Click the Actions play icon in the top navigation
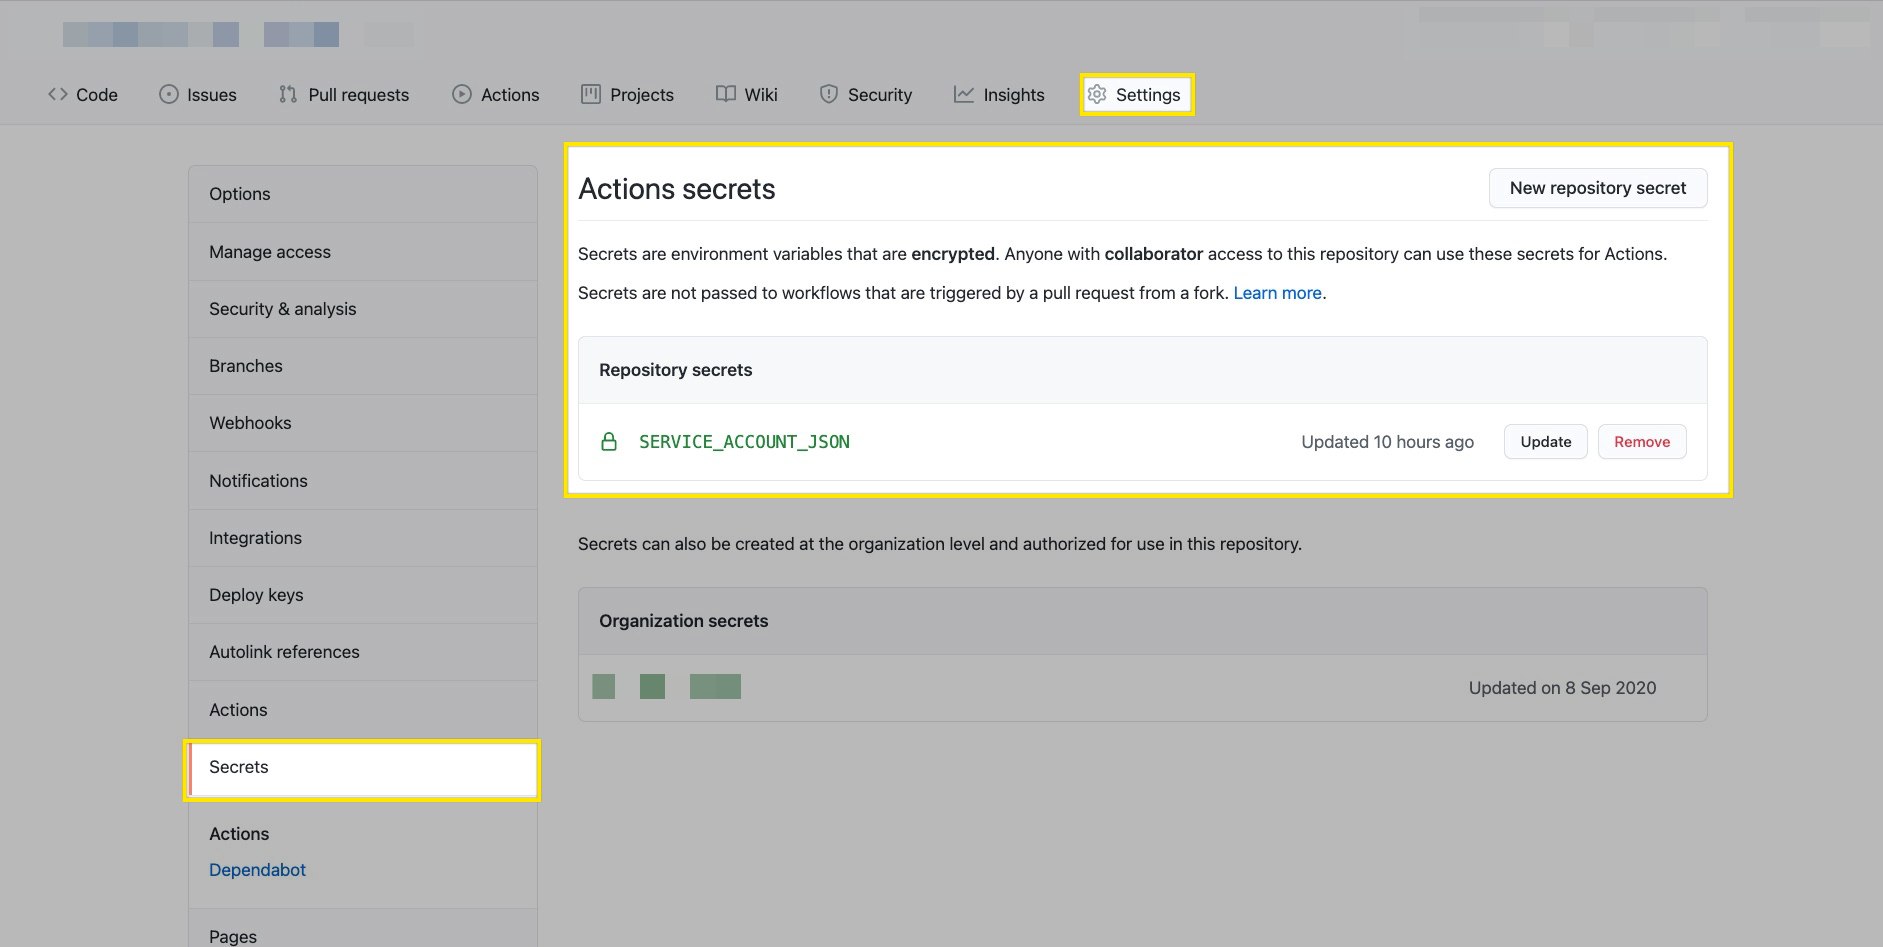Screen dimensions: 1883x947 point(462,94)
